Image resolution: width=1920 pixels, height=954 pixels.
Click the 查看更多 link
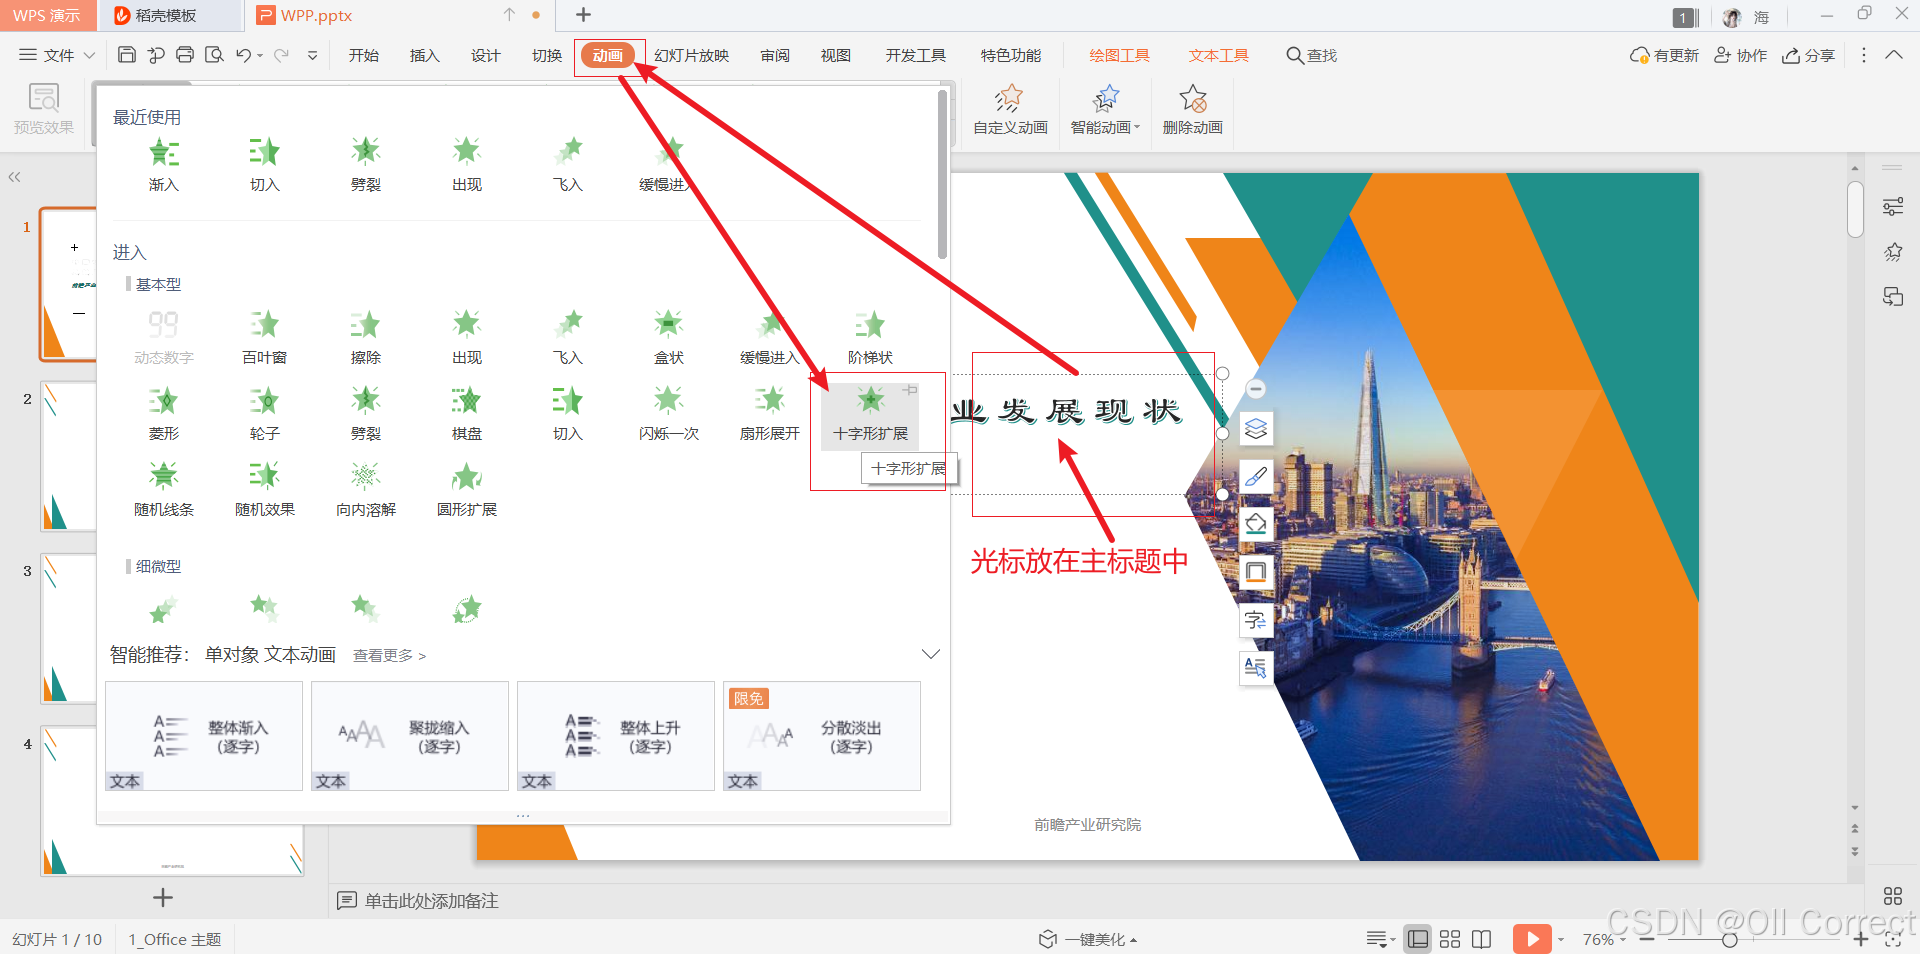point(389,655)
